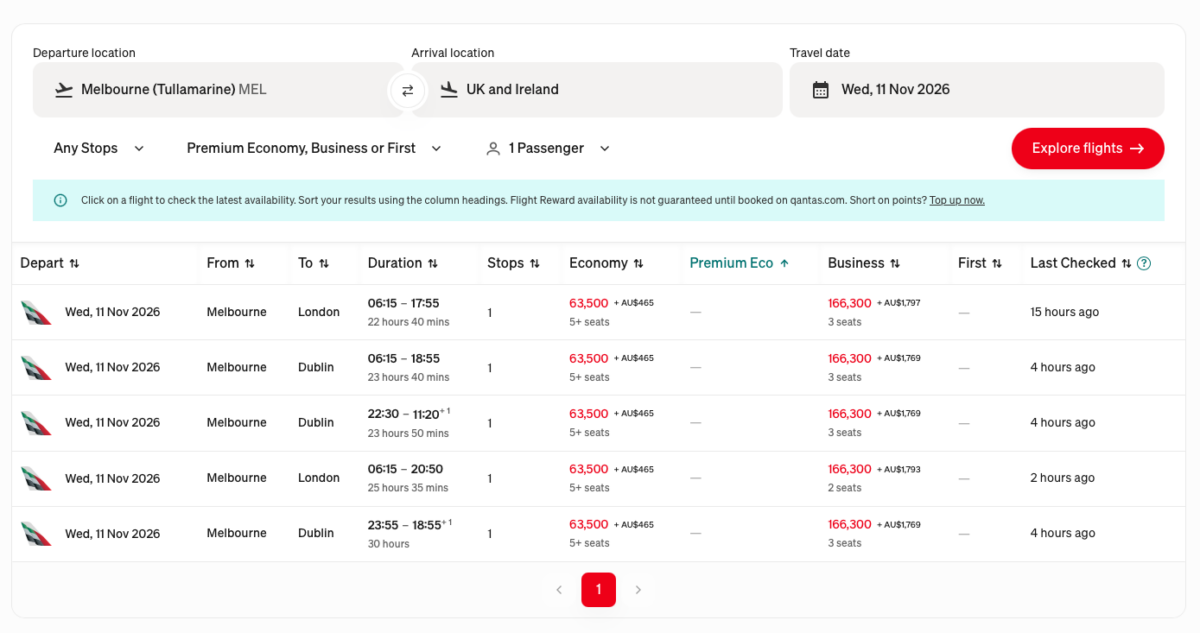Click the sort arrows on the Stops column
This screenshot has height=633, width=1200.
[x=535, y=263]
